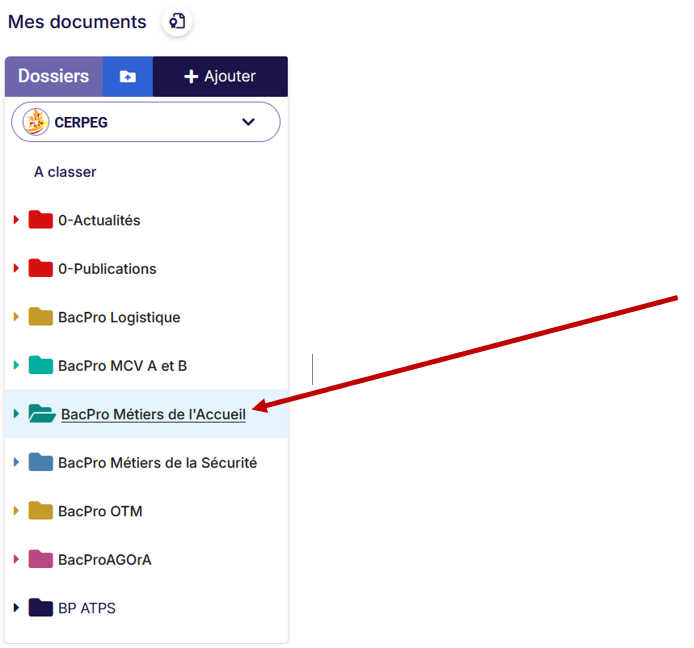The image size is (694, 648).
Task: Click the yellow BacPro Logistique folder icon
Action: (x=41, y=317)
